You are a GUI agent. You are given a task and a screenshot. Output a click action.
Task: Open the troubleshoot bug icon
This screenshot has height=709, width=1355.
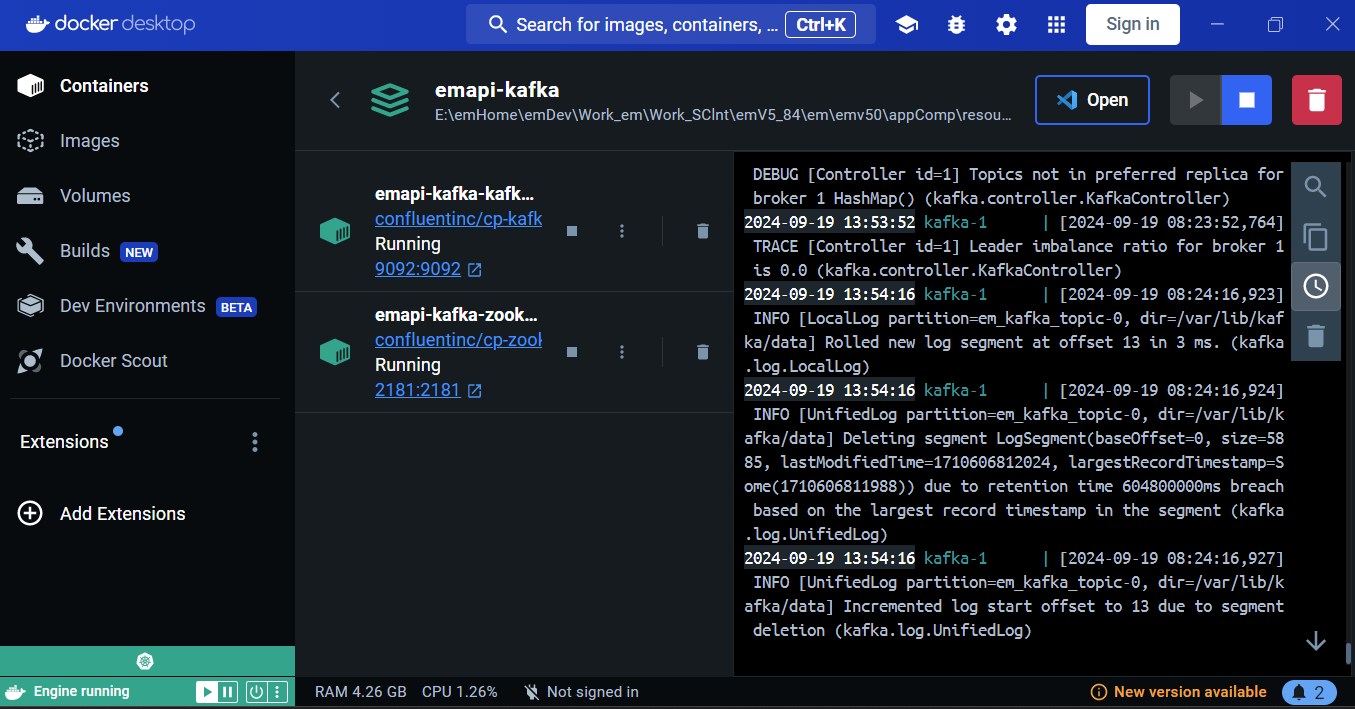point(957,25)
